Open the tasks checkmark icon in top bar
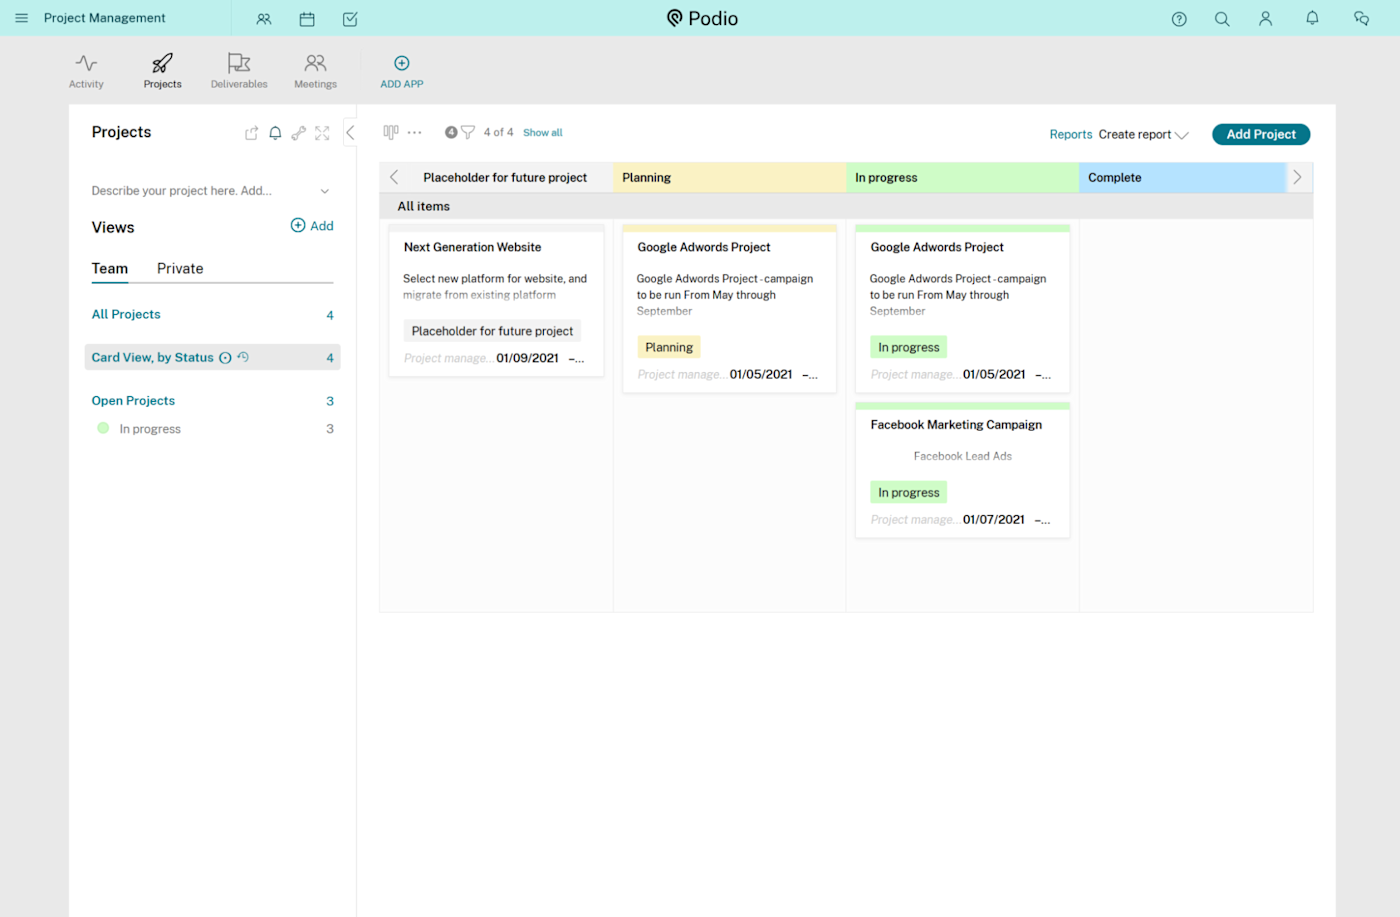 350,19
